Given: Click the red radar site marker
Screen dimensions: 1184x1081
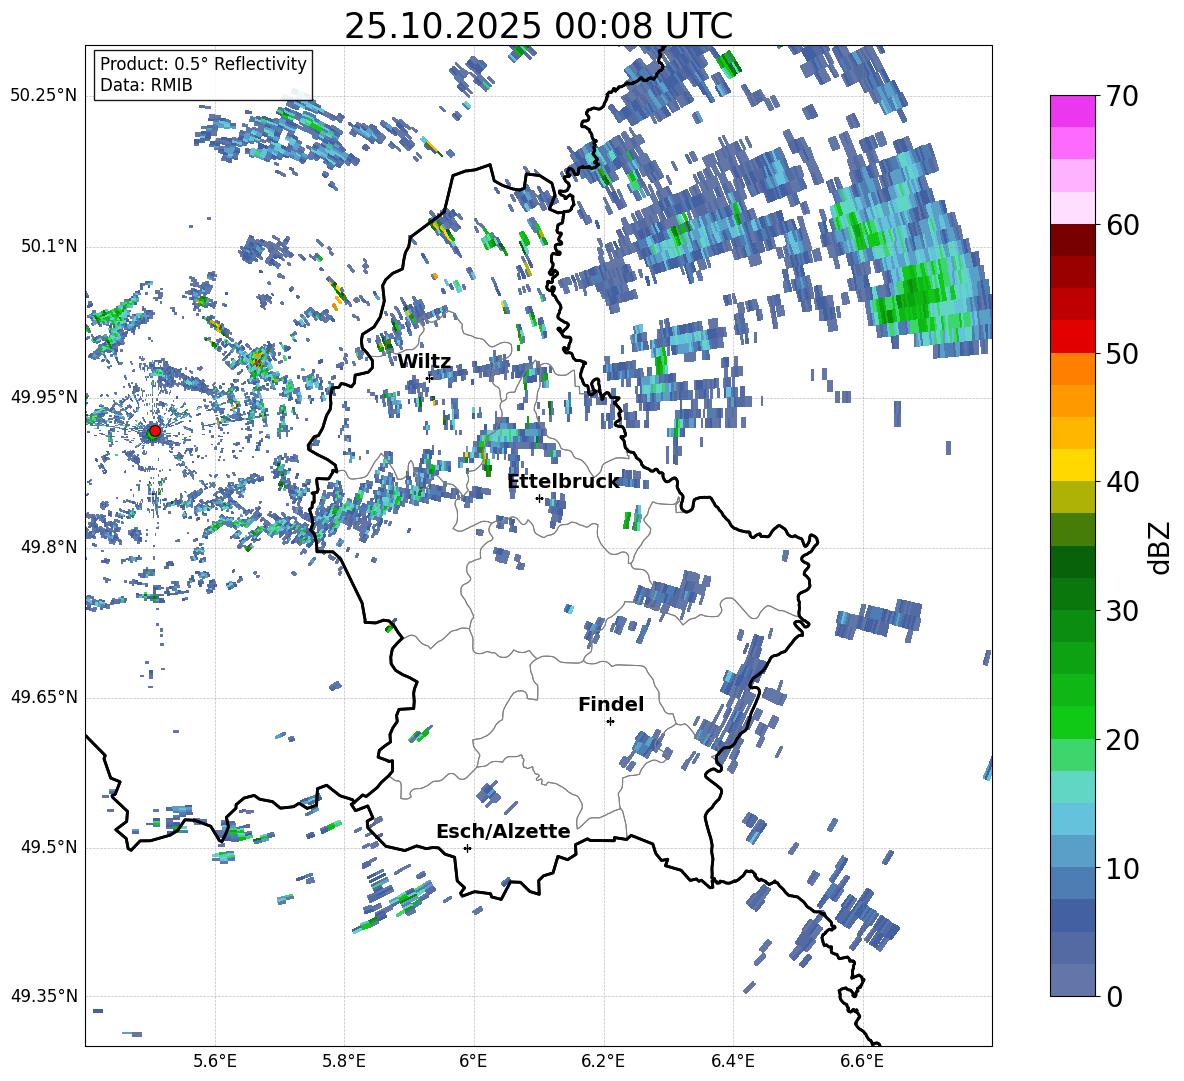Looking at the screenshot, I should 154,431.
